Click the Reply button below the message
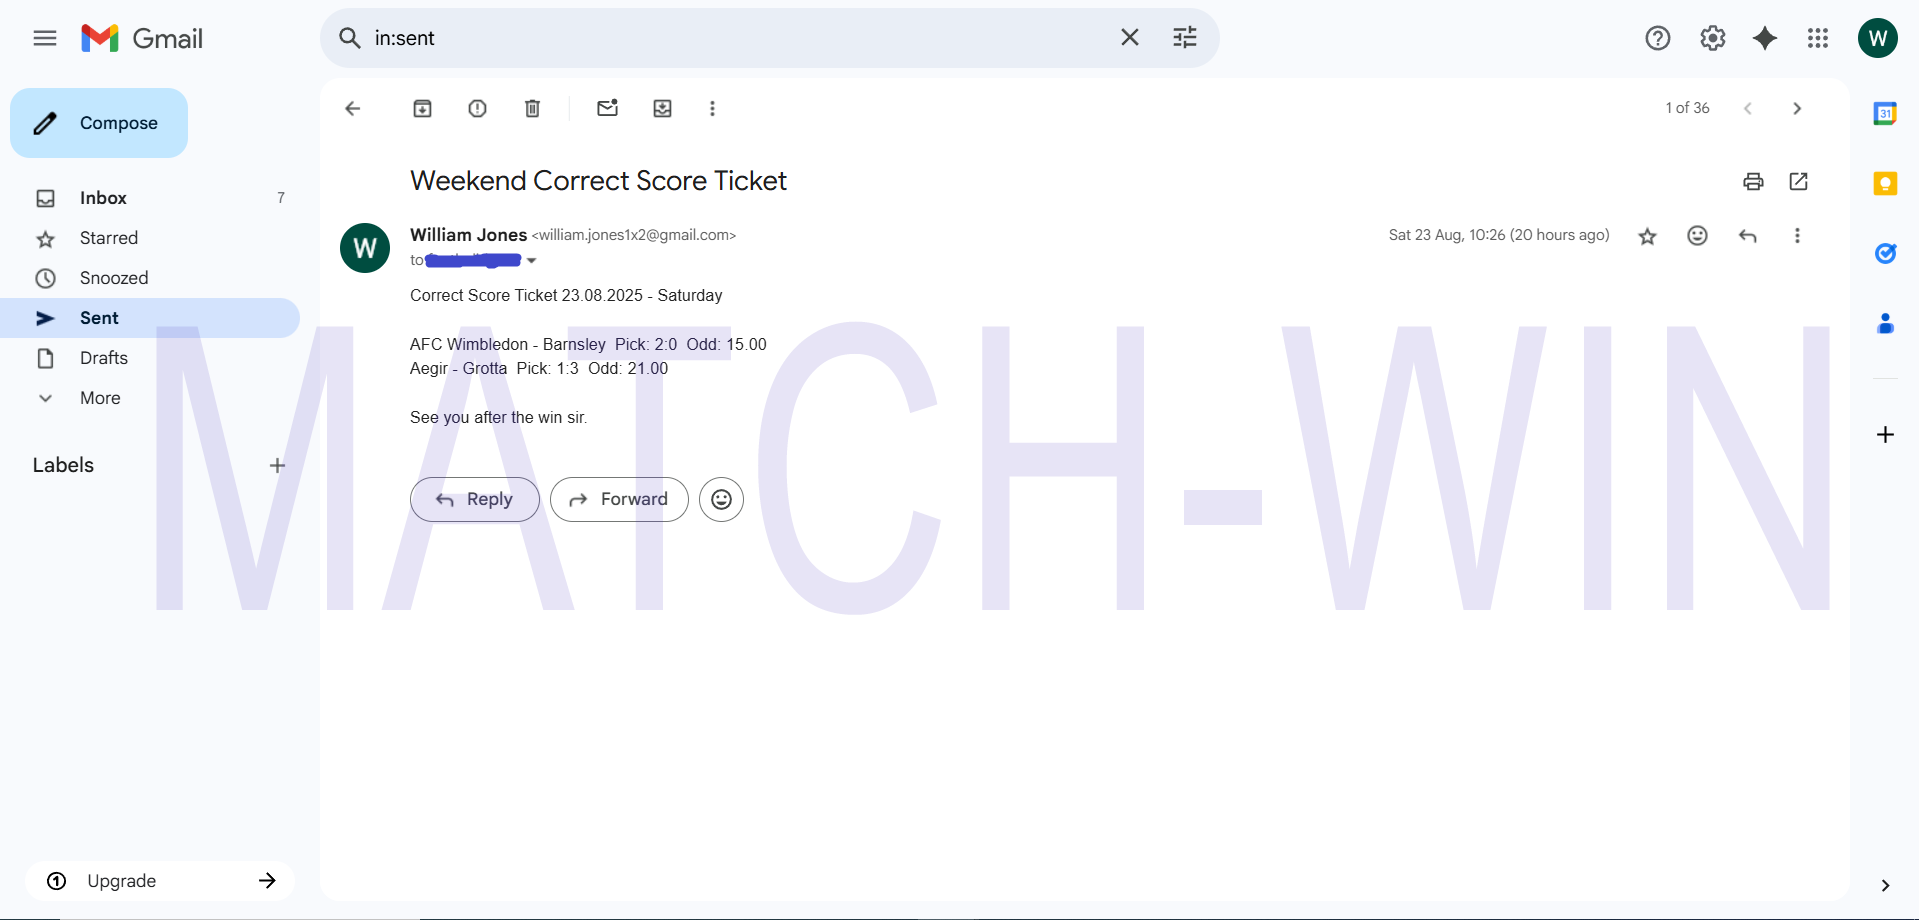 475,499
